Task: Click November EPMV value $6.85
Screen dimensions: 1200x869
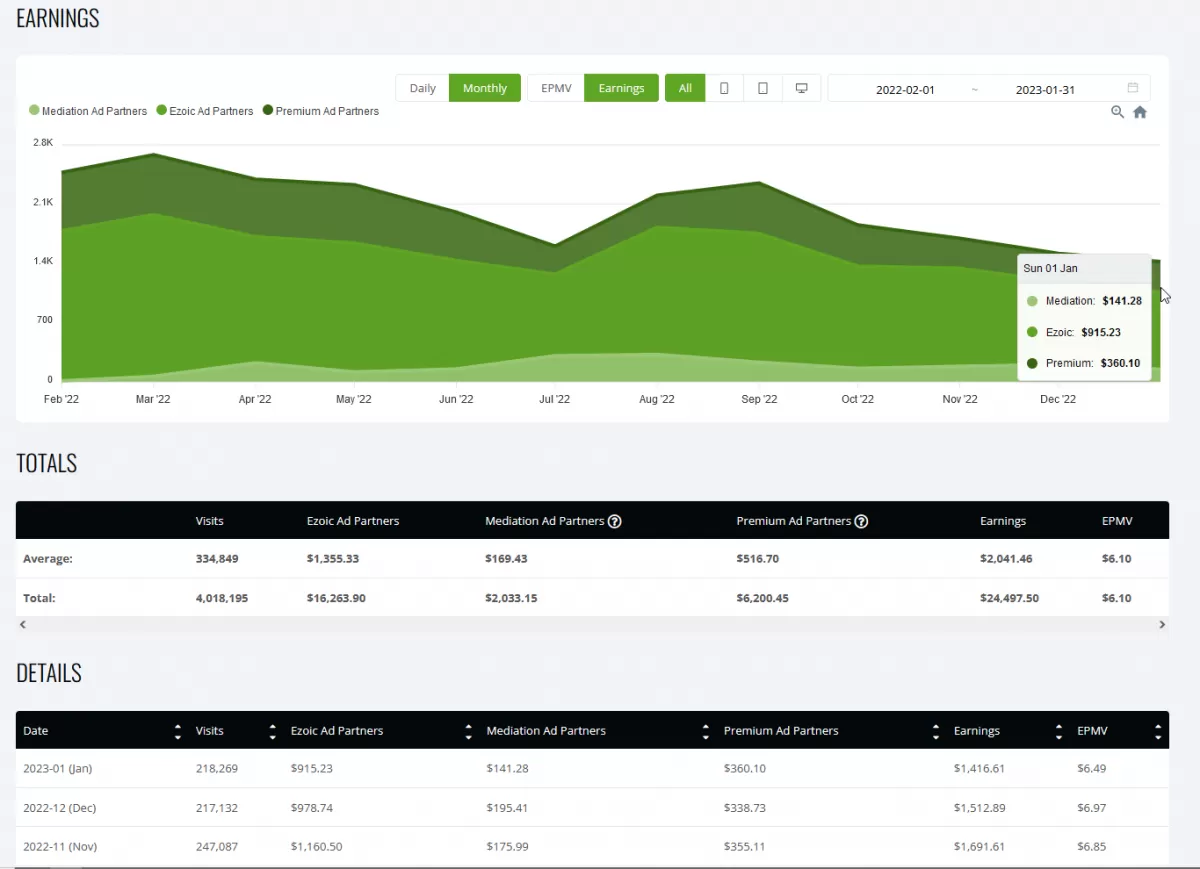Action: tap(1092, 846)
